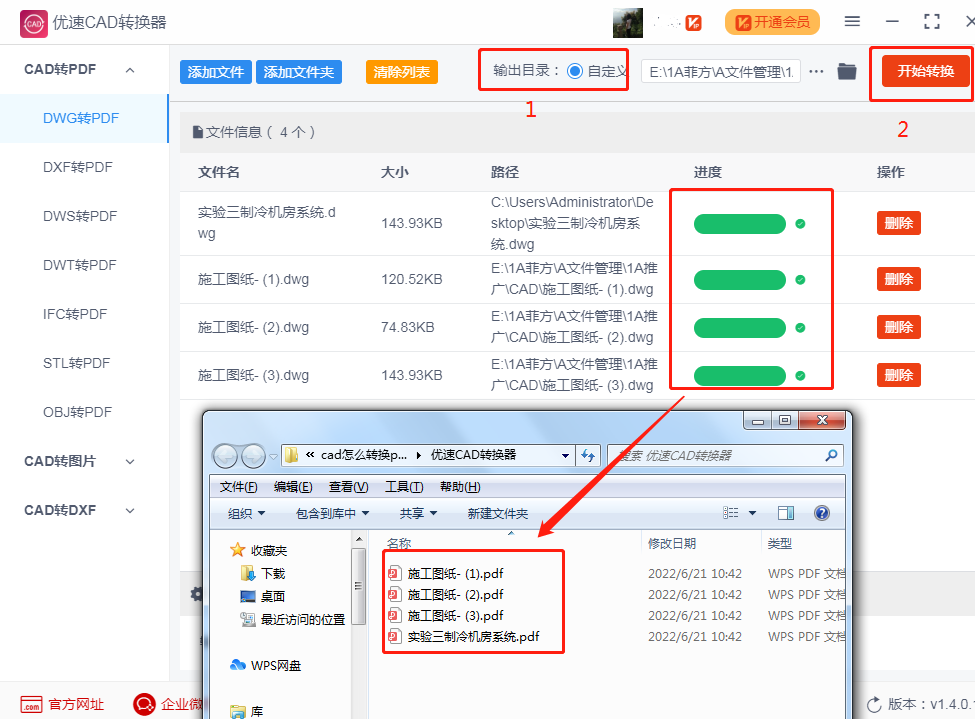The image size is (975, 719).
Task: Delete the 施工图纸- (2).dwg row
Action: click(x=899, y=327)
